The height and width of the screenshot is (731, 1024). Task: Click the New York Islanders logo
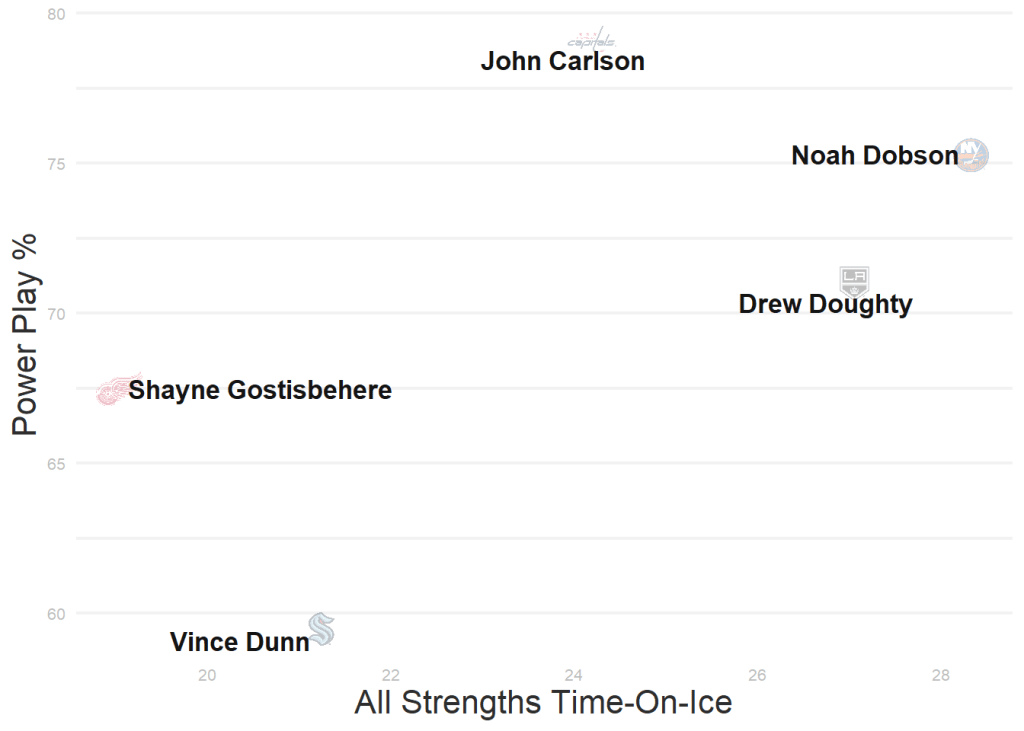point(972,155)
